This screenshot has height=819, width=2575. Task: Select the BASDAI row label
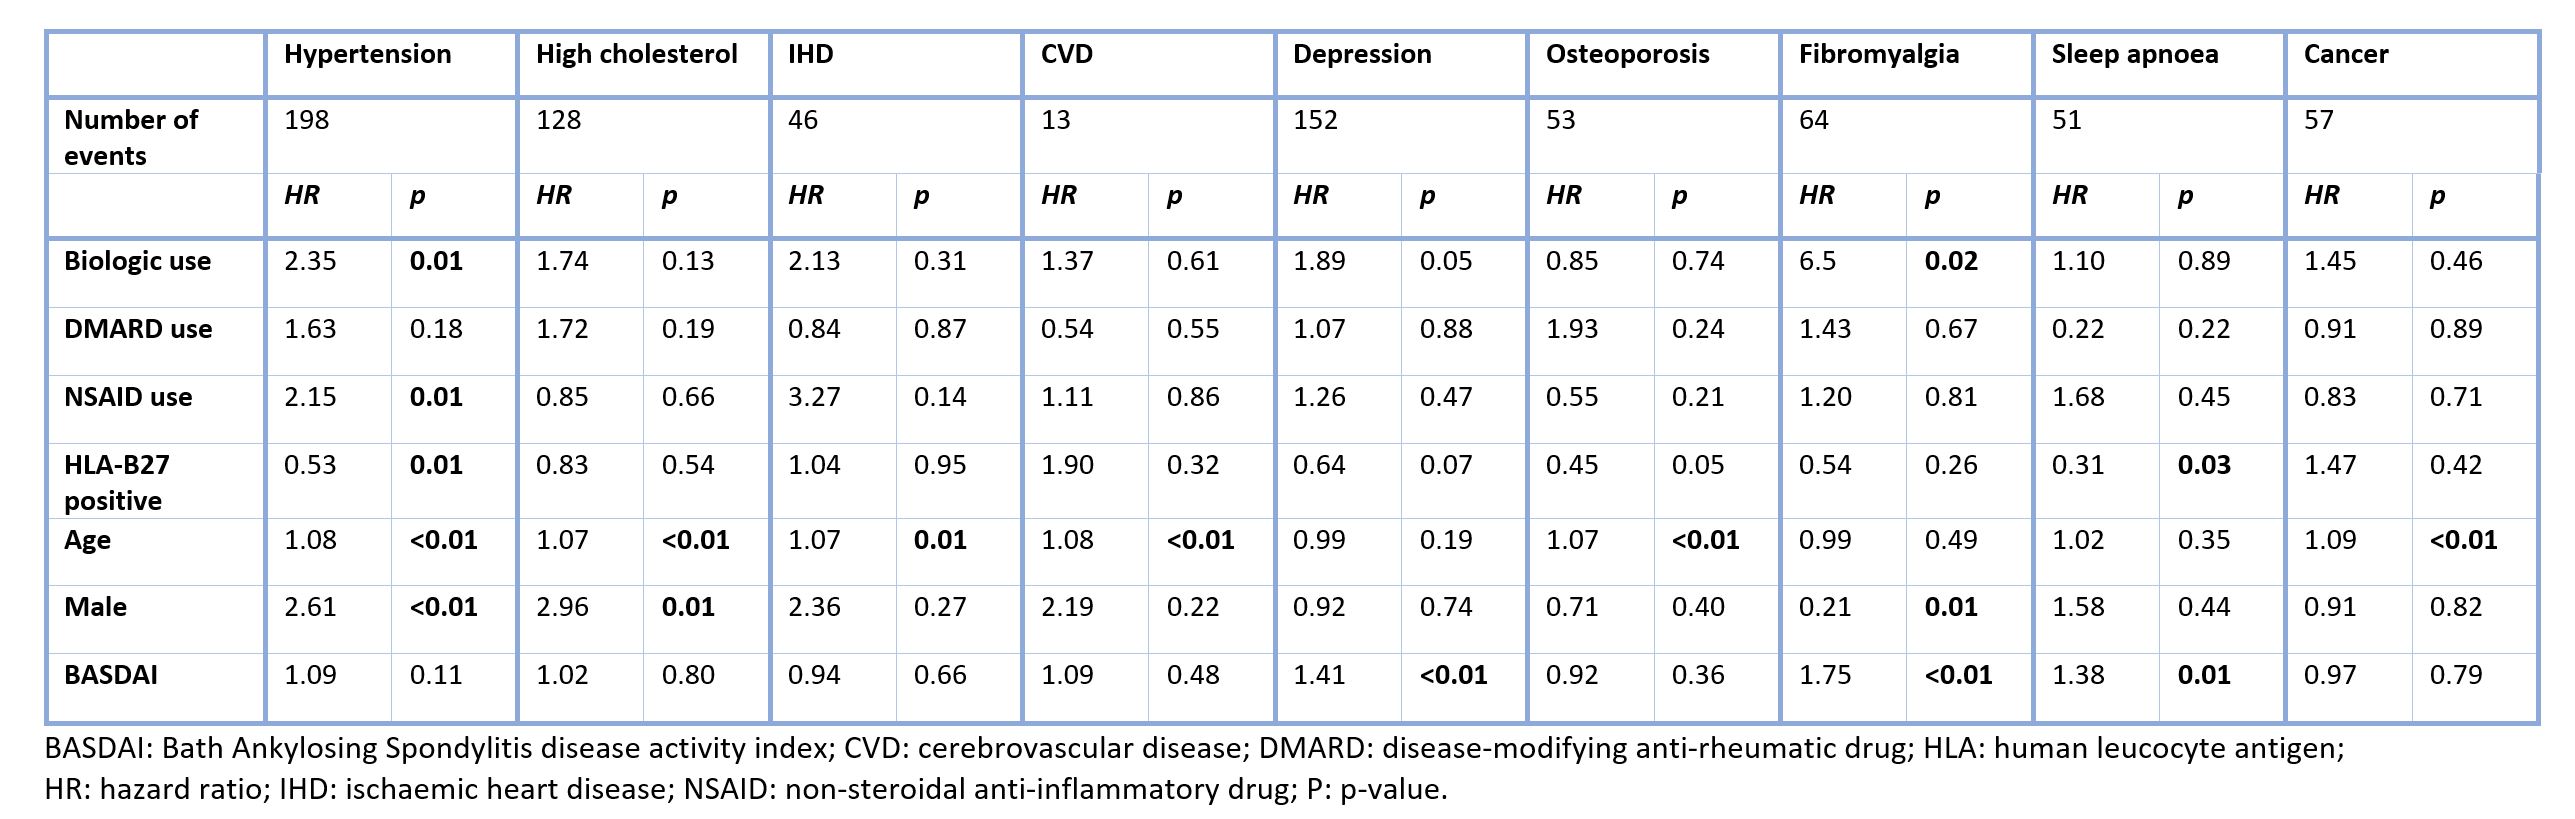click(110, 675)
